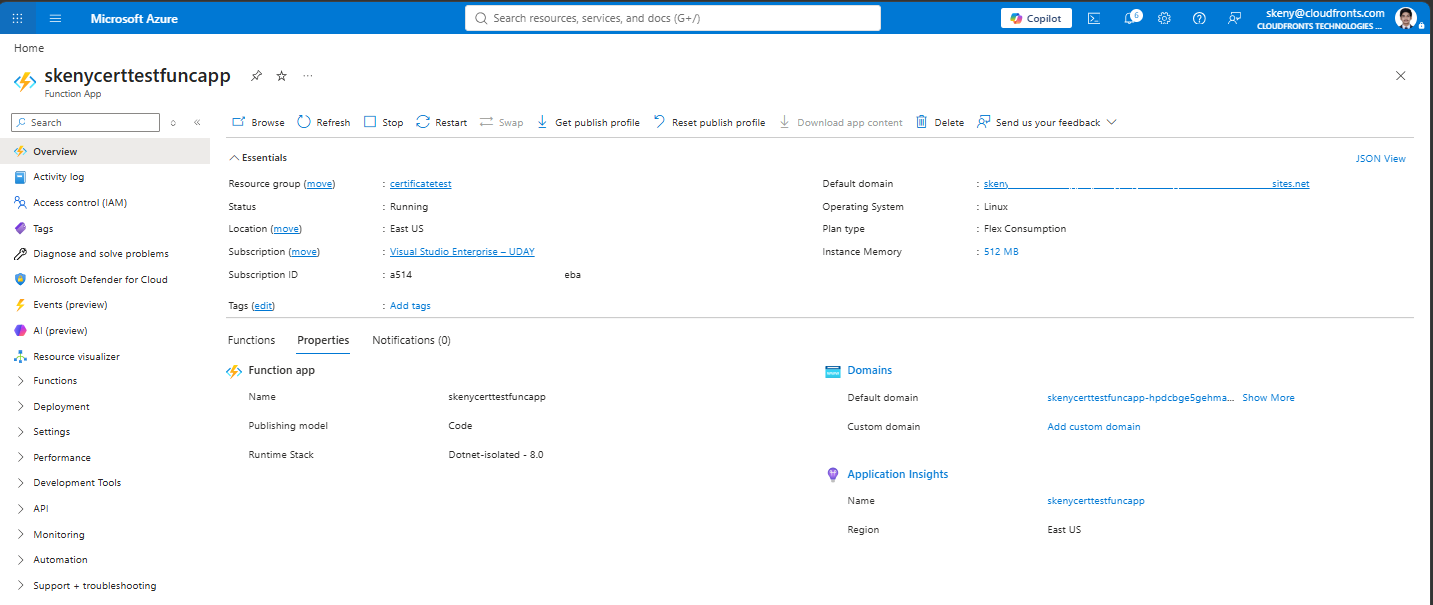Go to Home breadcrumb
This screenshot has width=1433, height=605.
click(29, 48)
